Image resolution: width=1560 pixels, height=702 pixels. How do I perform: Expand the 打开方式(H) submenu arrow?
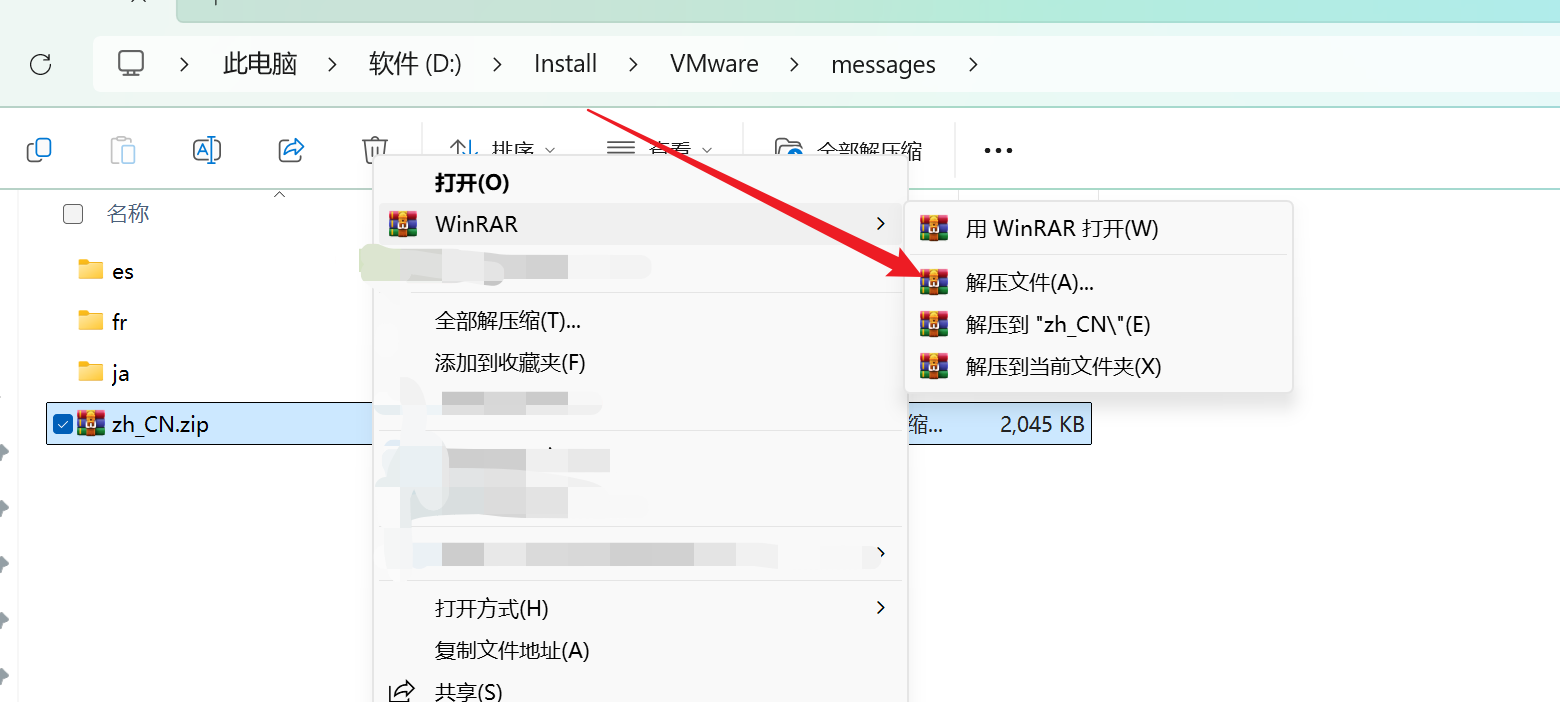[x=880, y=607]
